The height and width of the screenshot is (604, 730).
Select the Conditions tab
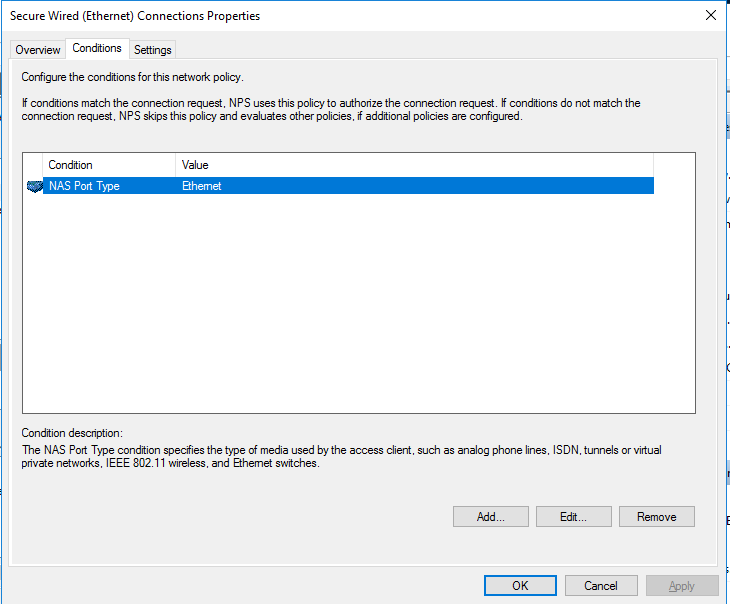click(97, 48)
